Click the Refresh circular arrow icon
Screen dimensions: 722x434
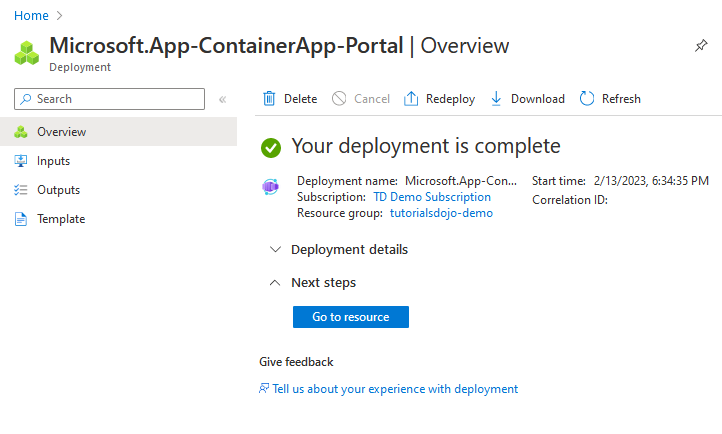click(587, 99)
